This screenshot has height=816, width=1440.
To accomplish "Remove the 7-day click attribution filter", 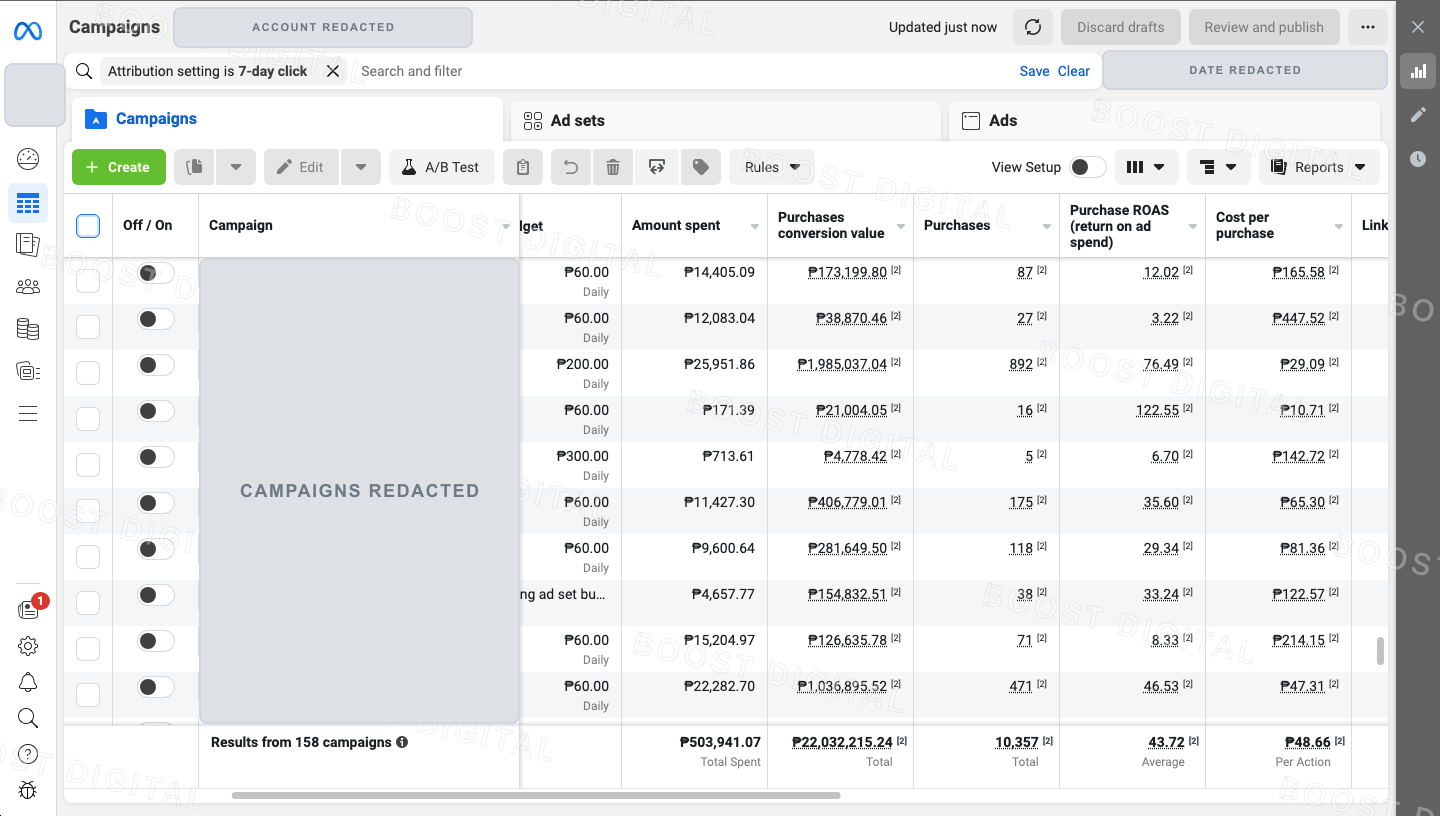I will coord(333,71).
